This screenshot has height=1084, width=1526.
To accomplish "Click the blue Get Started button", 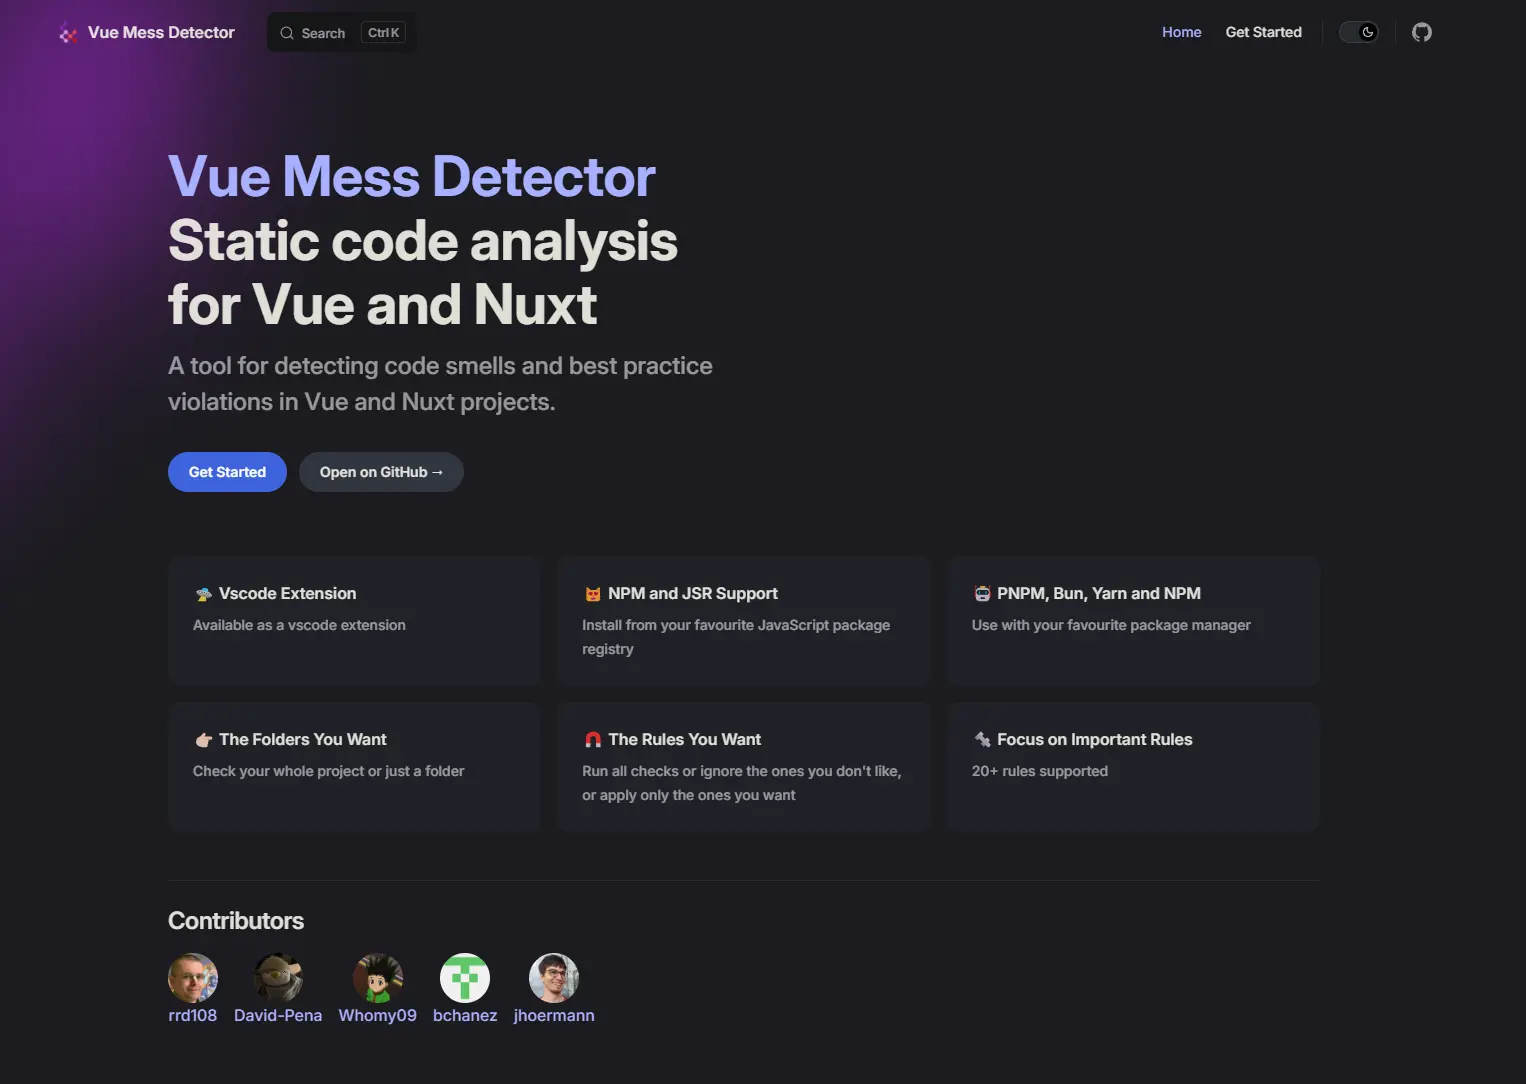I will (x=227, y=472).
